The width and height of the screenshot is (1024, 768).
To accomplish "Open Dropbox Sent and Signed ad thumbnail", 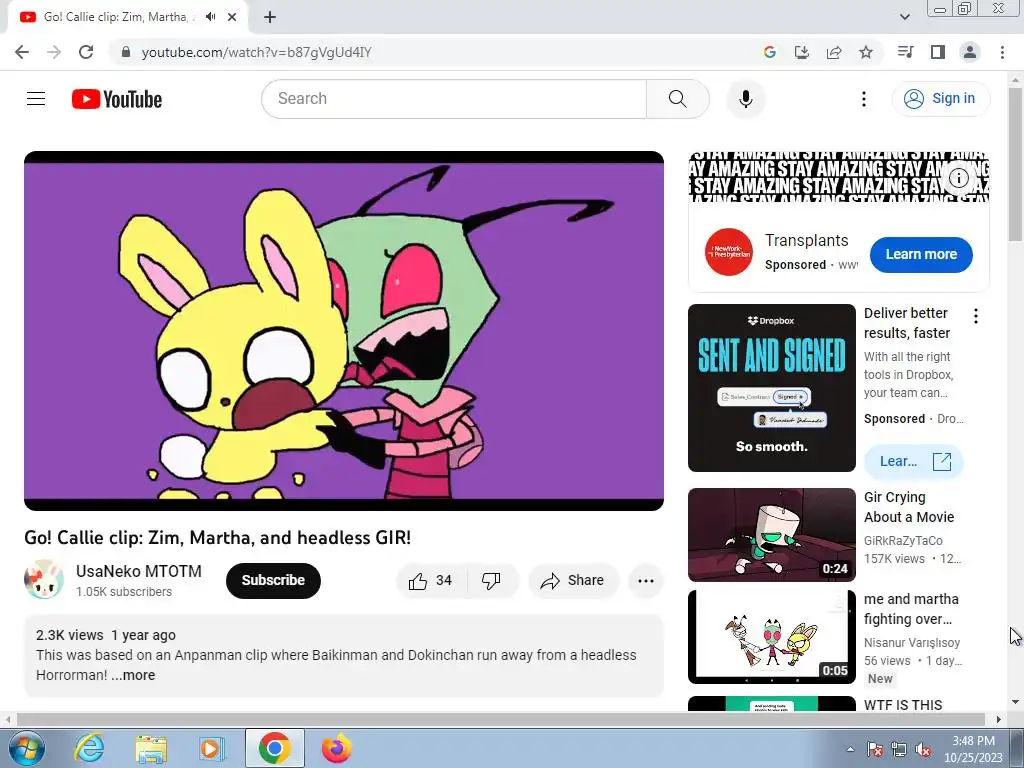I will click(x=771, y=388).
